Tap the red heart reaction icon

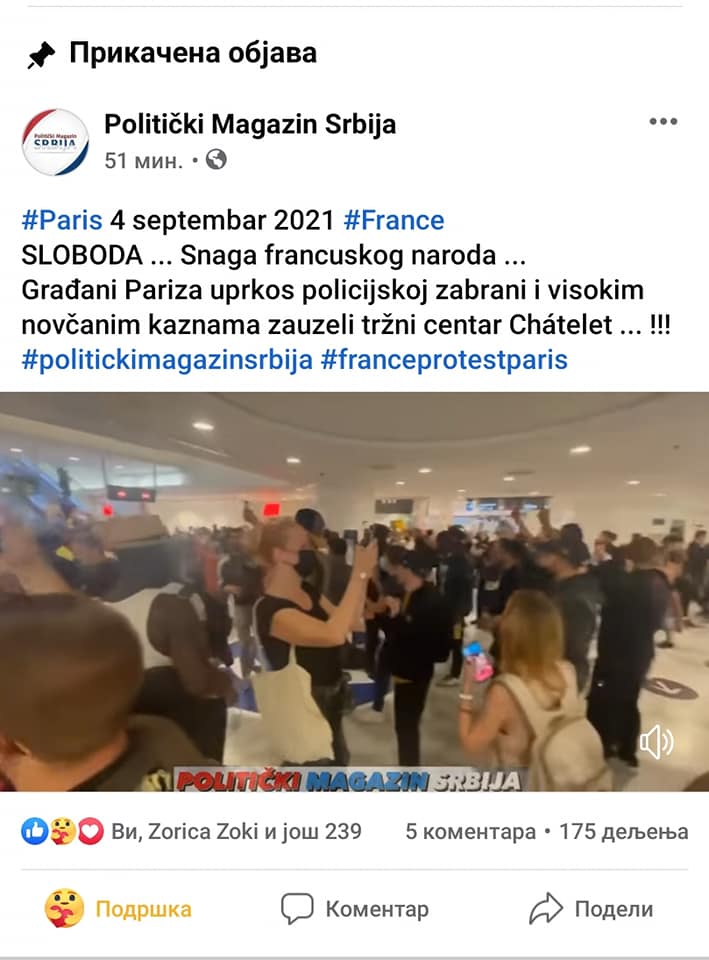point(91,831)
